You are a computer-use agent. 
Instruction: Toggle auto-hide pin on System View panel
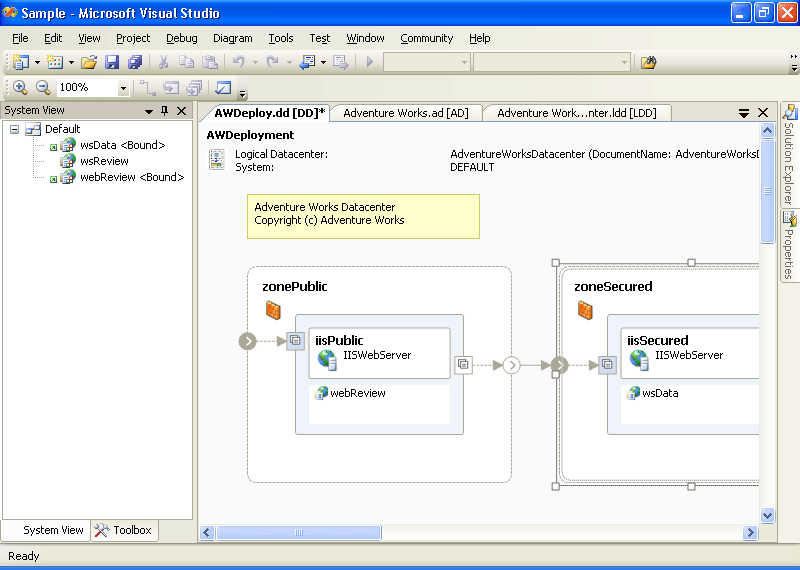165,111
